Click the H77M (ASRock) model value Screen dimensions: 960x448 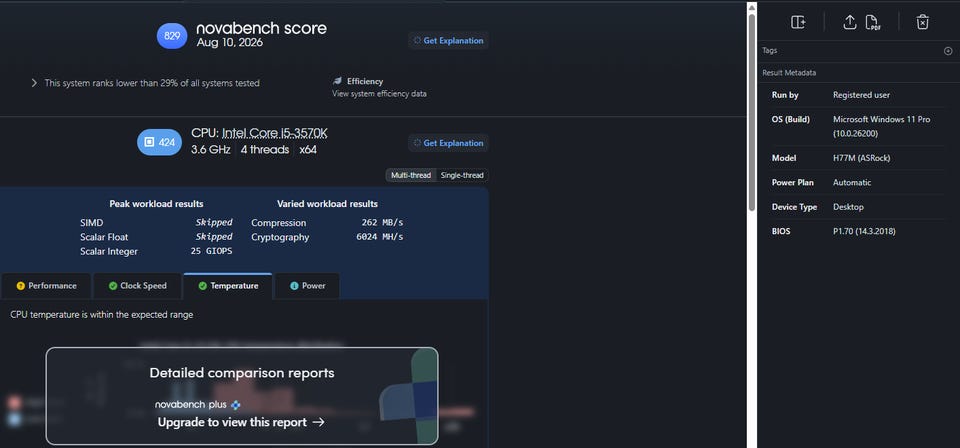861,158
